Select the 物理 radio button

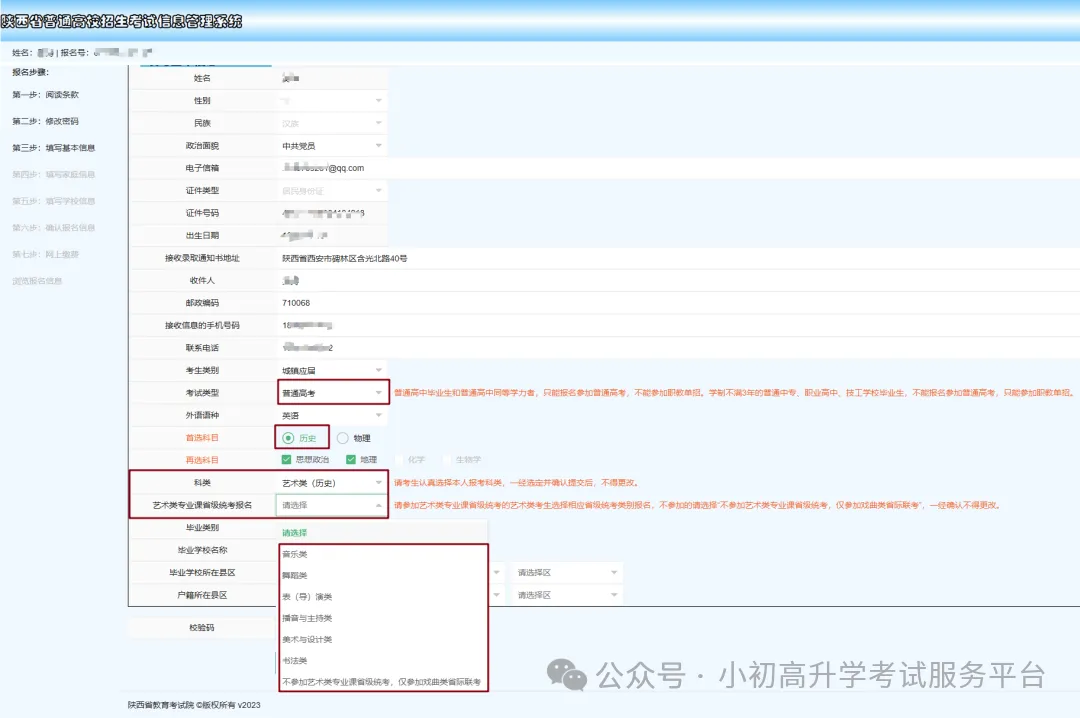point(342,438)
